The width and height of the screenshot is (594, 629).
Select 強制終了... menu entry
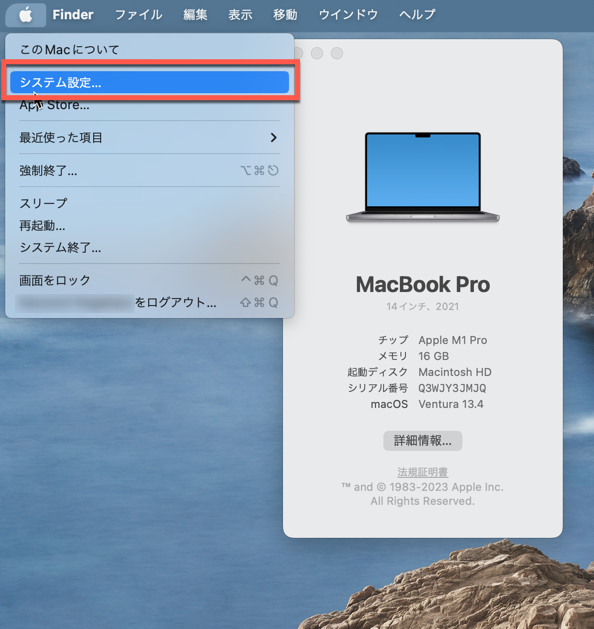tap(150, 170)
